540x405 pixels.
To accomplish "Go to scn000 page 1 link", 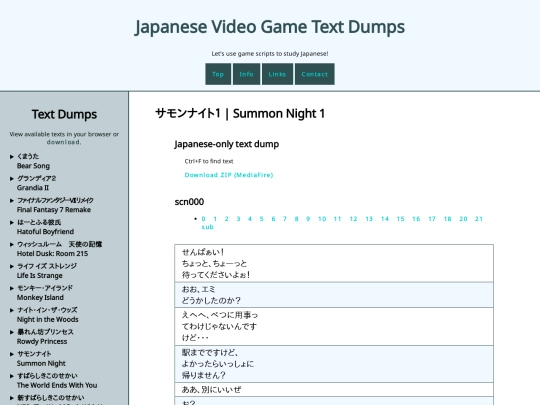I will (215, 219).
